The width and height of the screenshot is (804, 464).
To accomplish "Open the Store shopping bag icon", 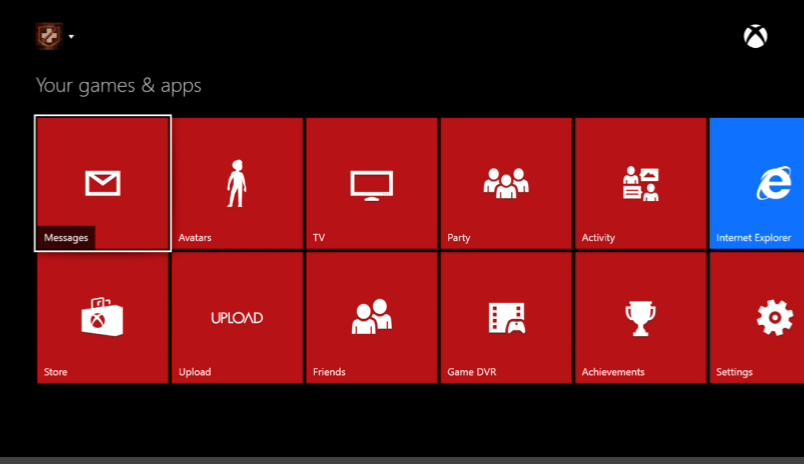I will click(102, 317).
